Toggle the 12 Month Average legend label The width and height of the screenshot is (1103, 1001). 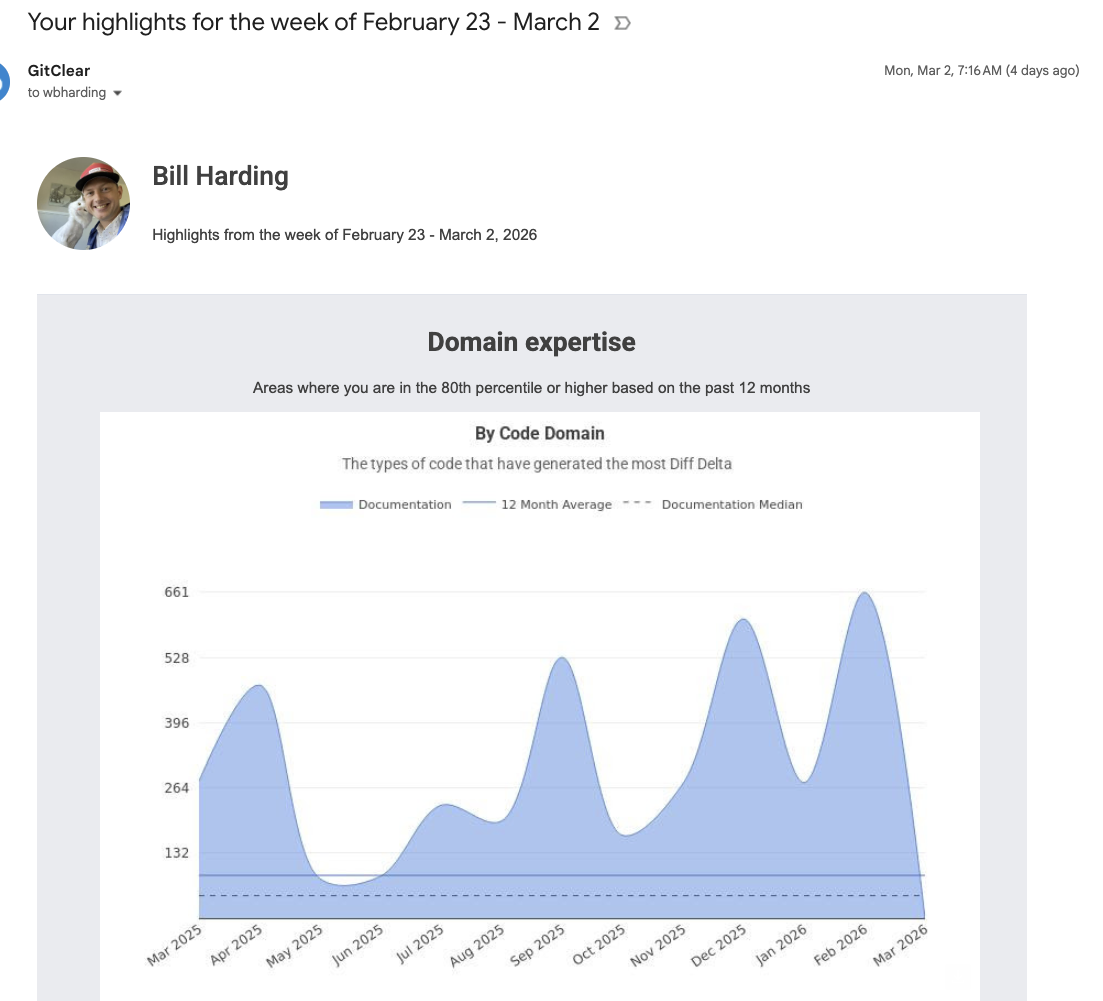[556, 504]
